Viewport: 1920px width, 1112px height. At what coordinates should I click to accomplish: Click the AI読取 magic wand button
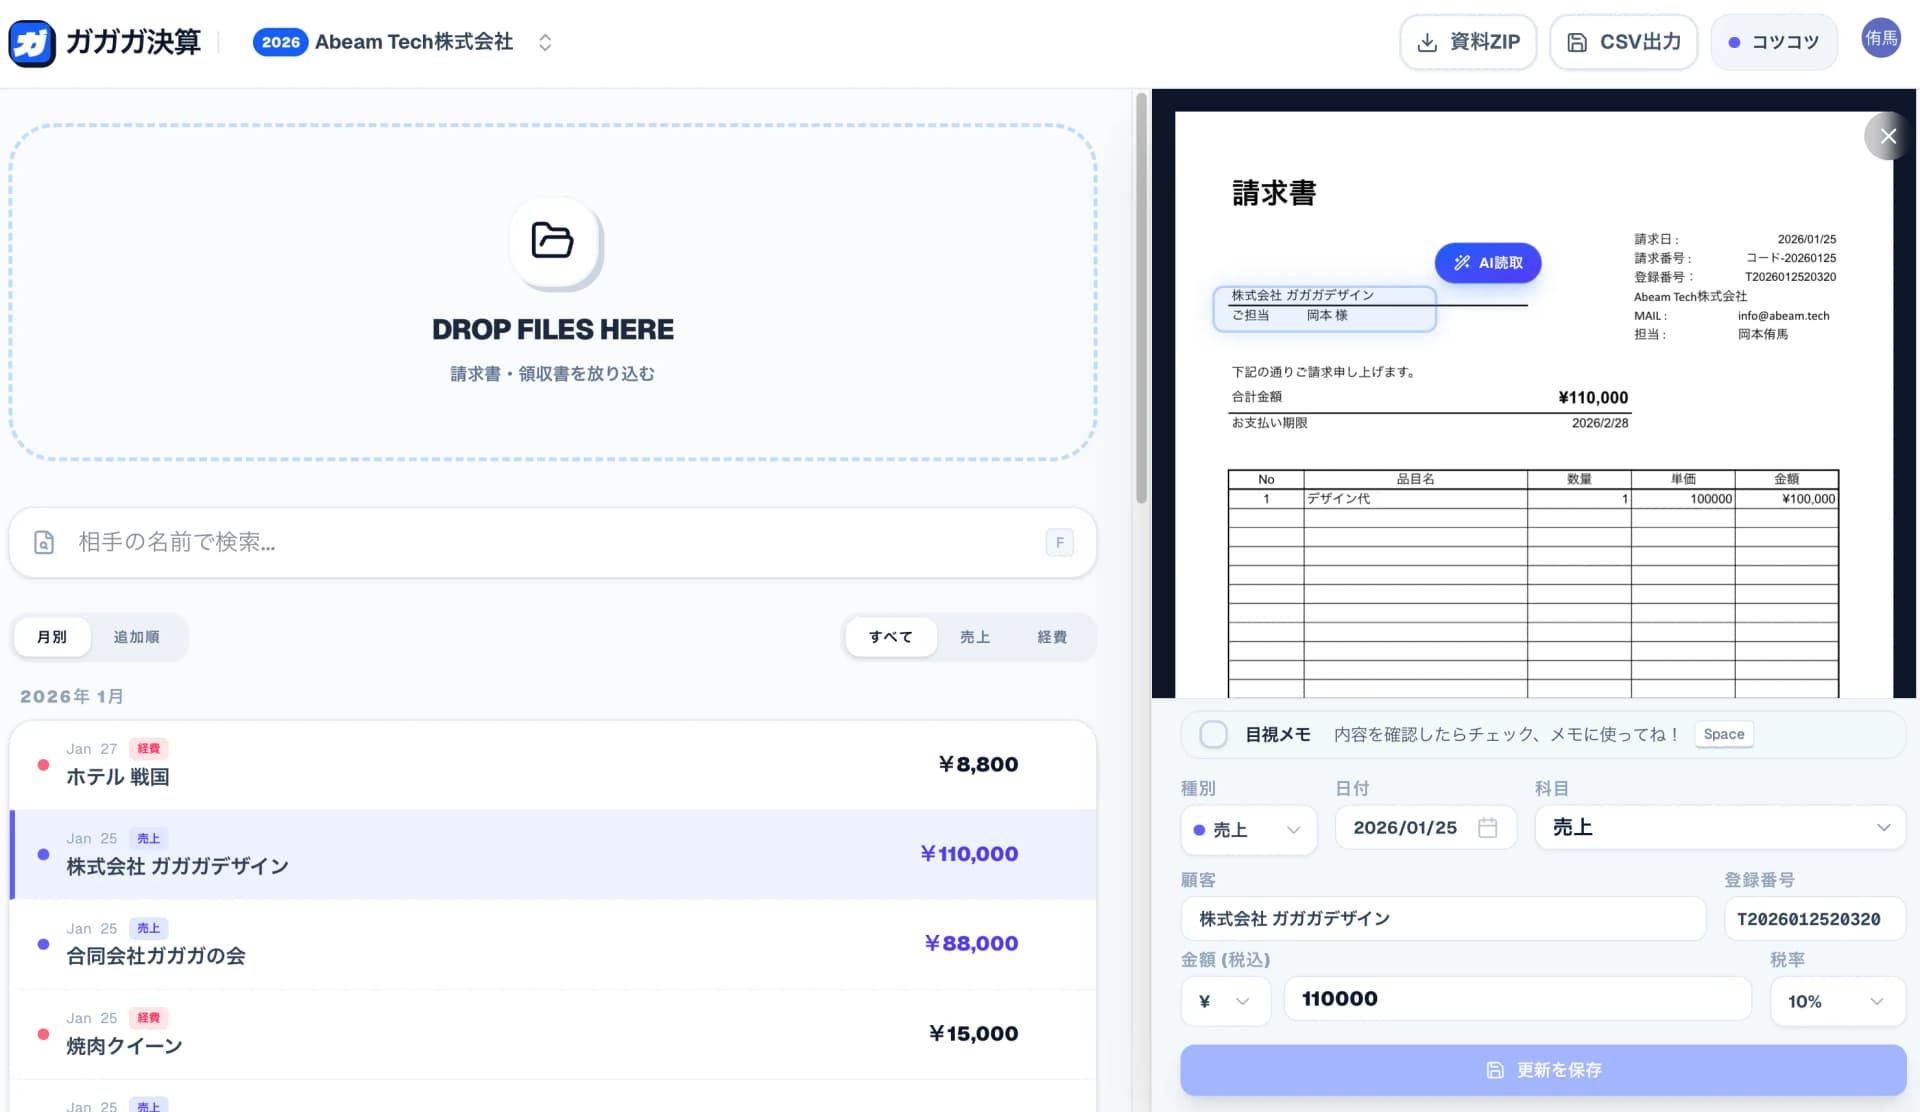pyautogui.click(x=1487, y=263)
